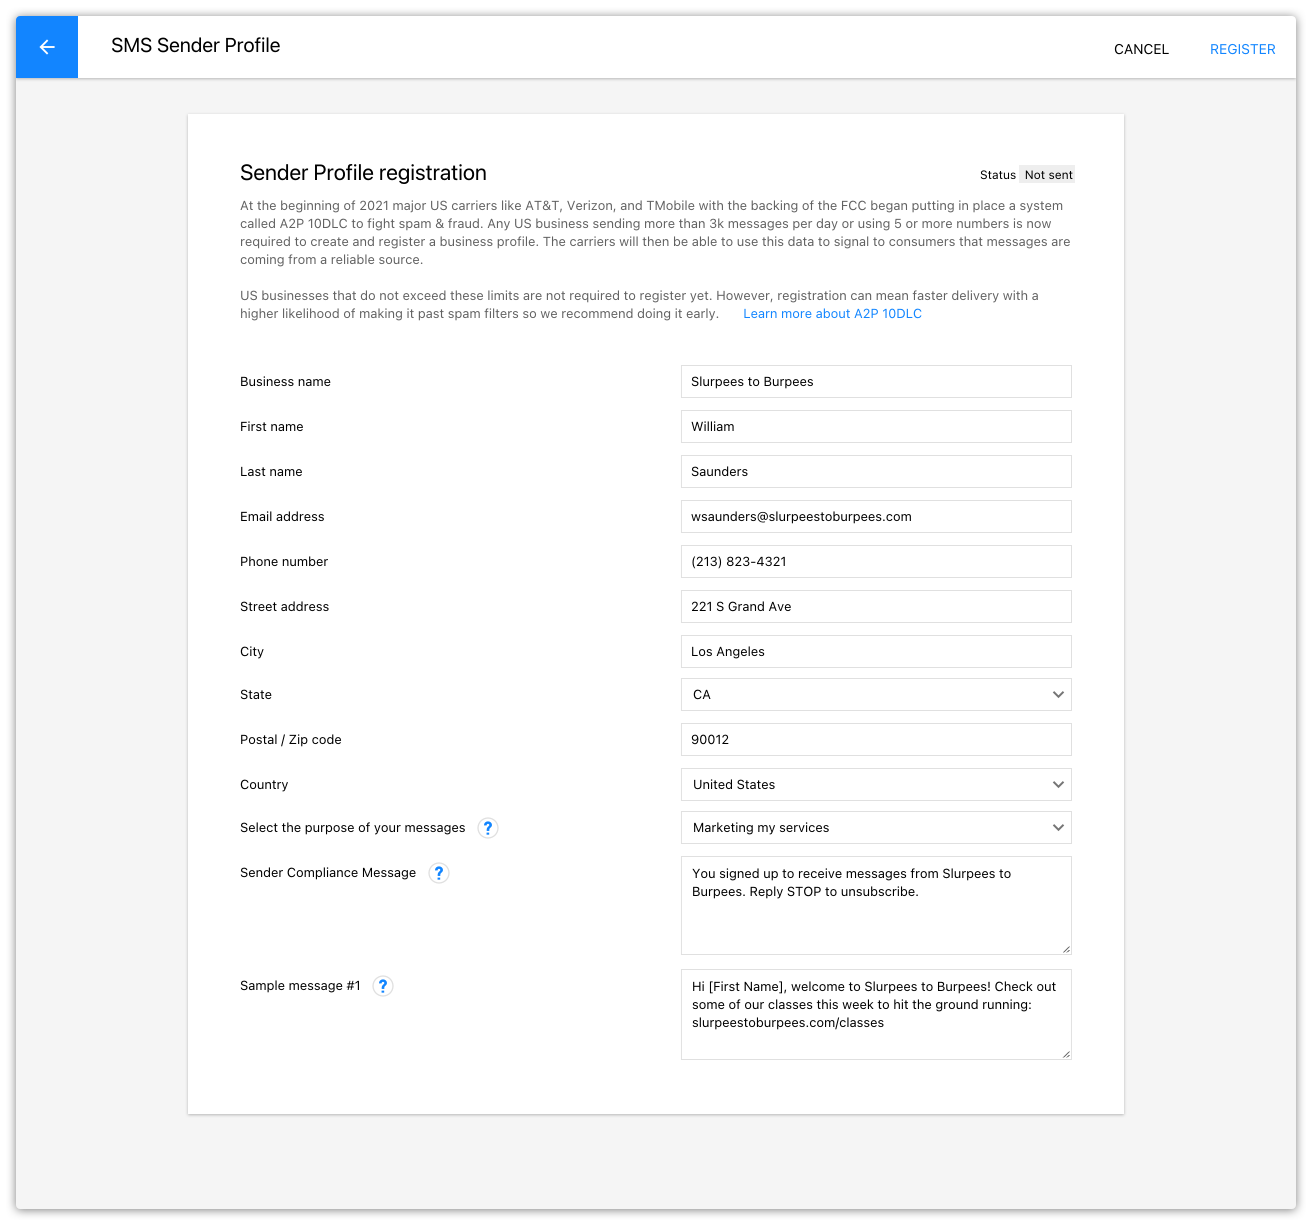Screen dimensions: 1312x1225
Task: Select the Last name field containing Saunders
Action: 876,472
